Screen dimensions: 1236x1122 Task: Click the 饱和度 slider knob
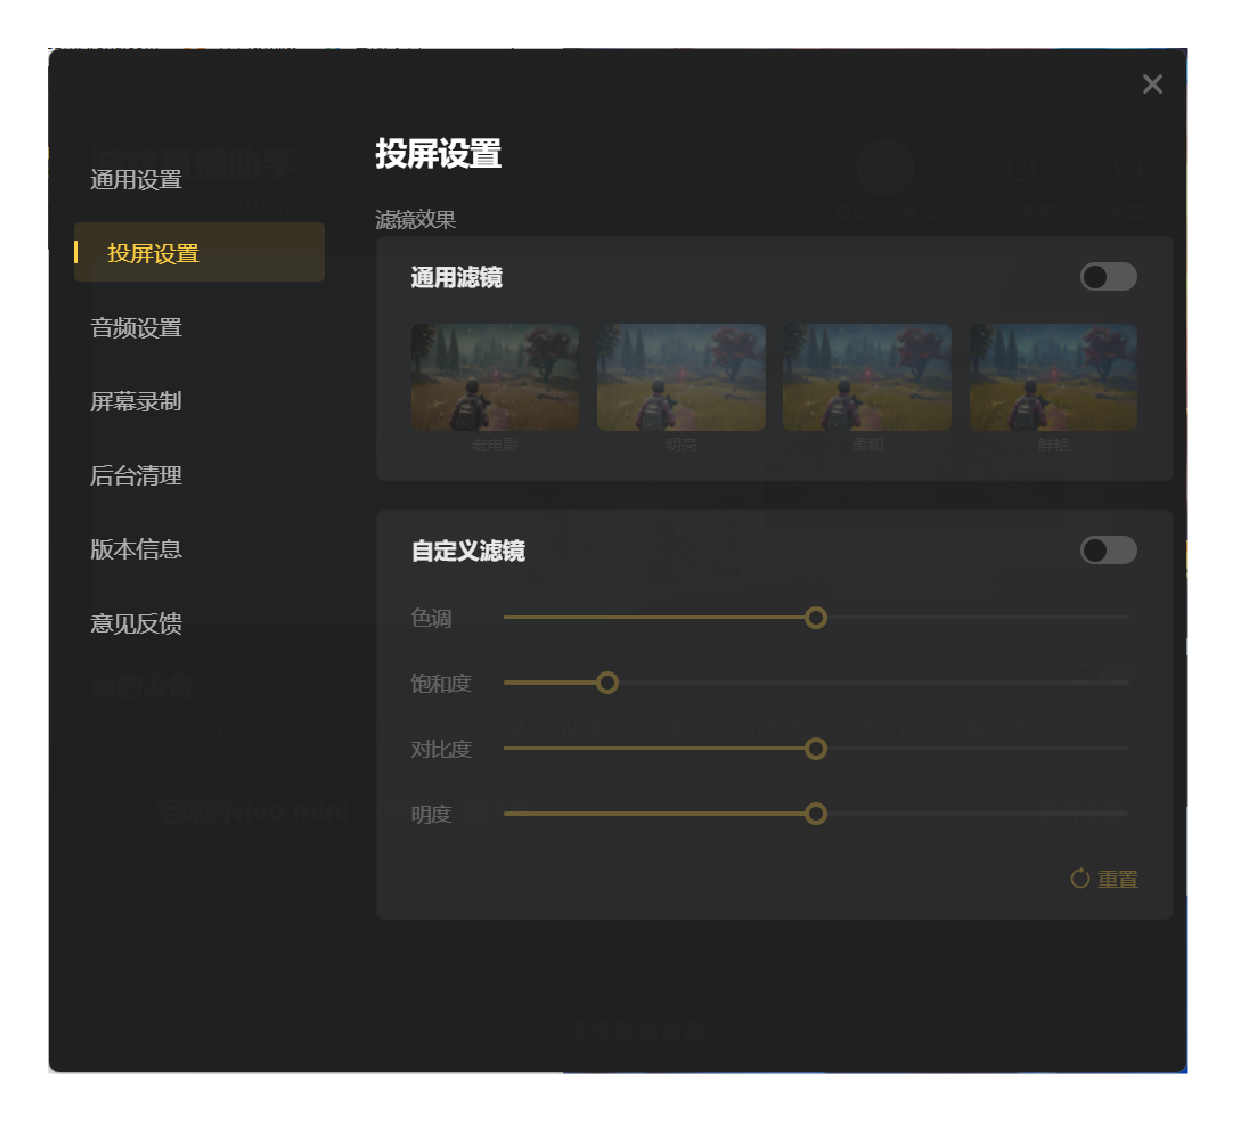[x=607, y=683]
